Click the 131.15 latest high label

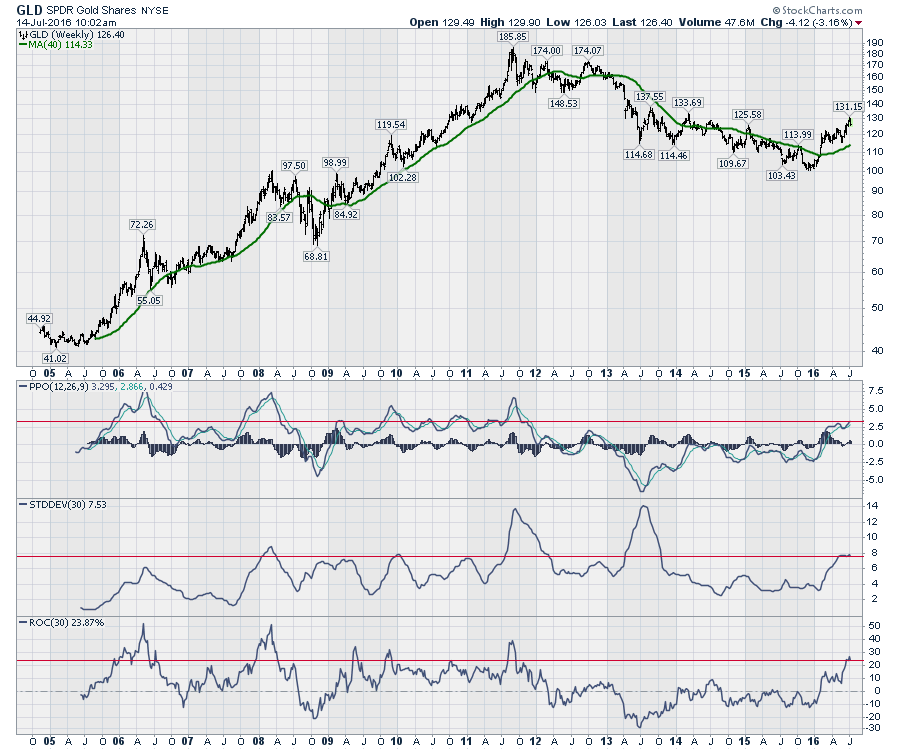848,107
